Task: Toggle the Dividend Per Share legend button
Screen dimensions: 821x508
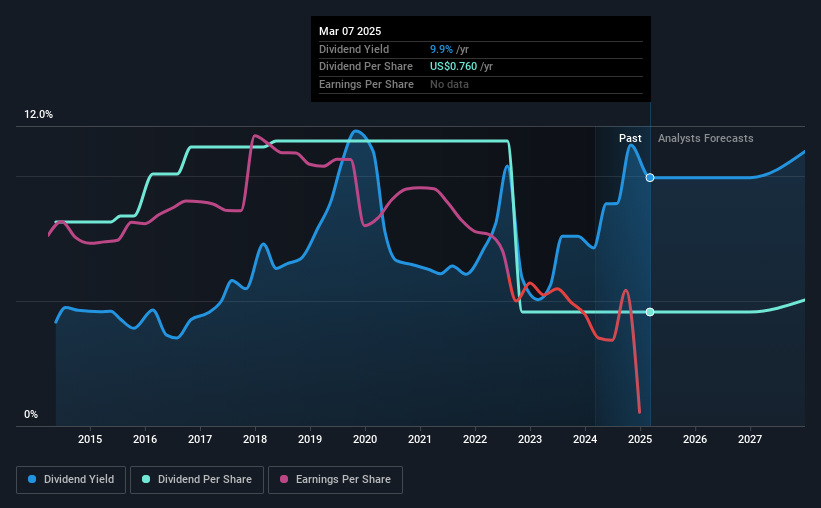Action: pos(197,480)
